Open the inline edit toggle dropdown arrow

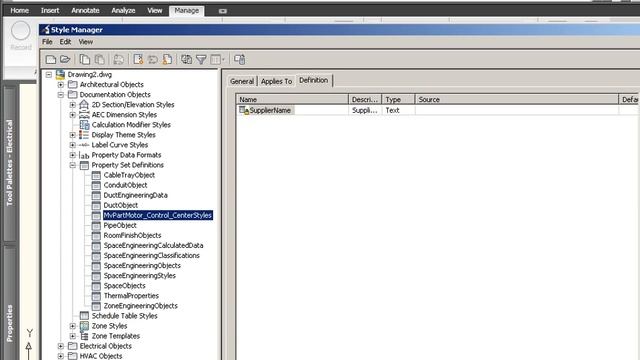[223, 60]
